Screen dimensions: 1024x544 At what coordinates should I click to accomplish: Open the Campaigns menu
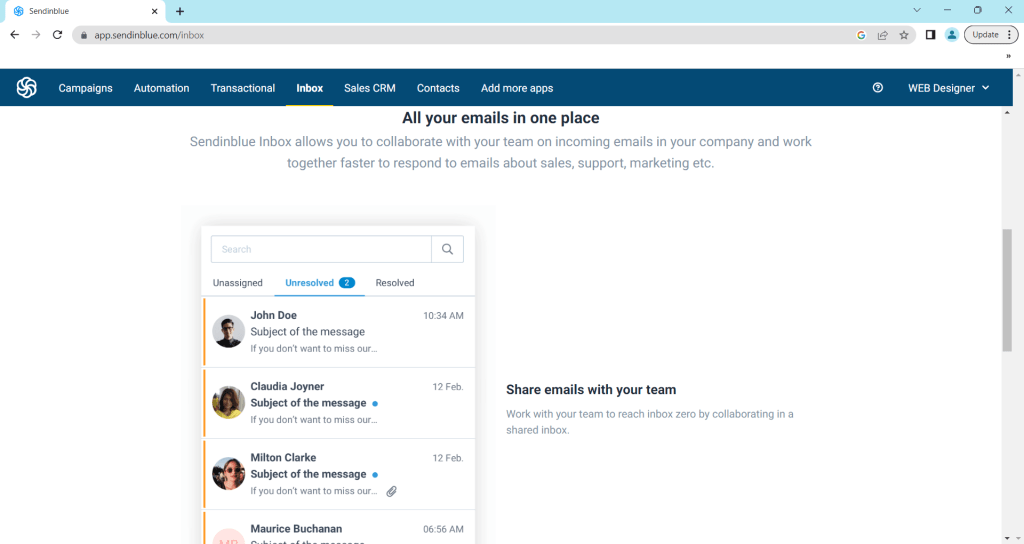click(x=85, y=88)
